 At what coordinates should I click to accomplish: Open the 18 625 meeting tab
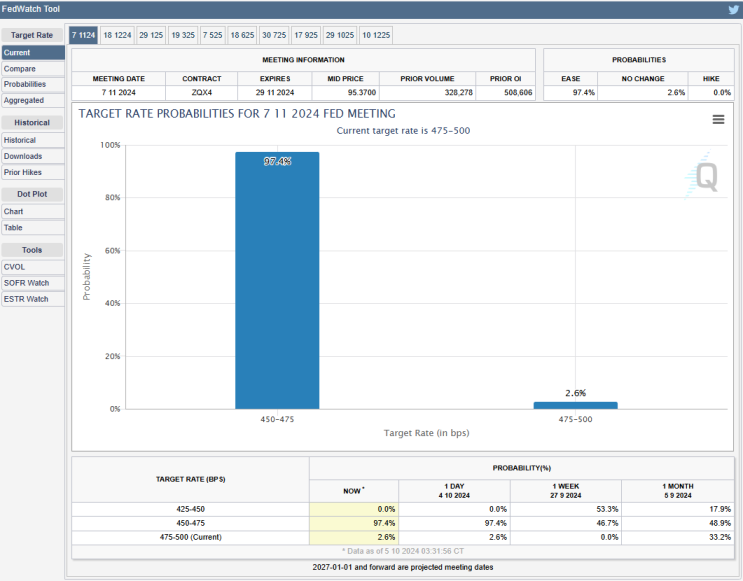click(242, 35)
